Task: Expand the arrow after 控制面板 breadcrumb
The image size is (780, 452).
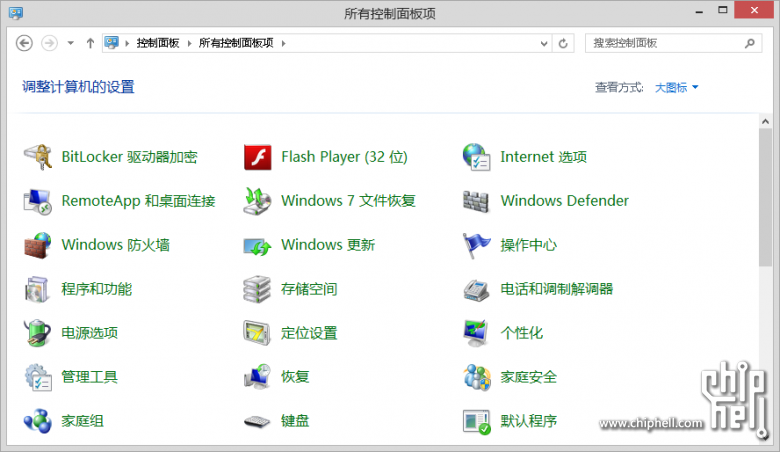Action: coord(190,43)
